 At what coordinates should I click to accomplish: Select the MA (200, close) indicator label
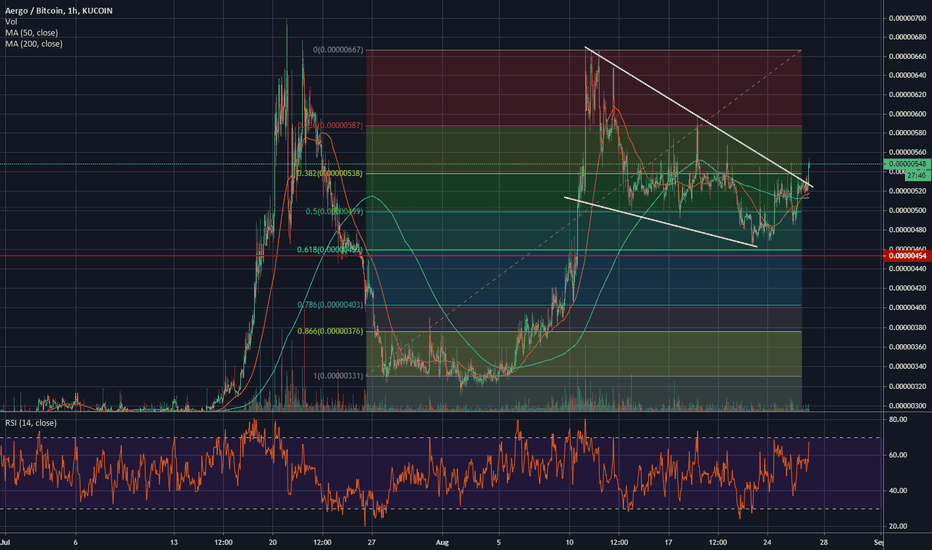pos(34,44)
